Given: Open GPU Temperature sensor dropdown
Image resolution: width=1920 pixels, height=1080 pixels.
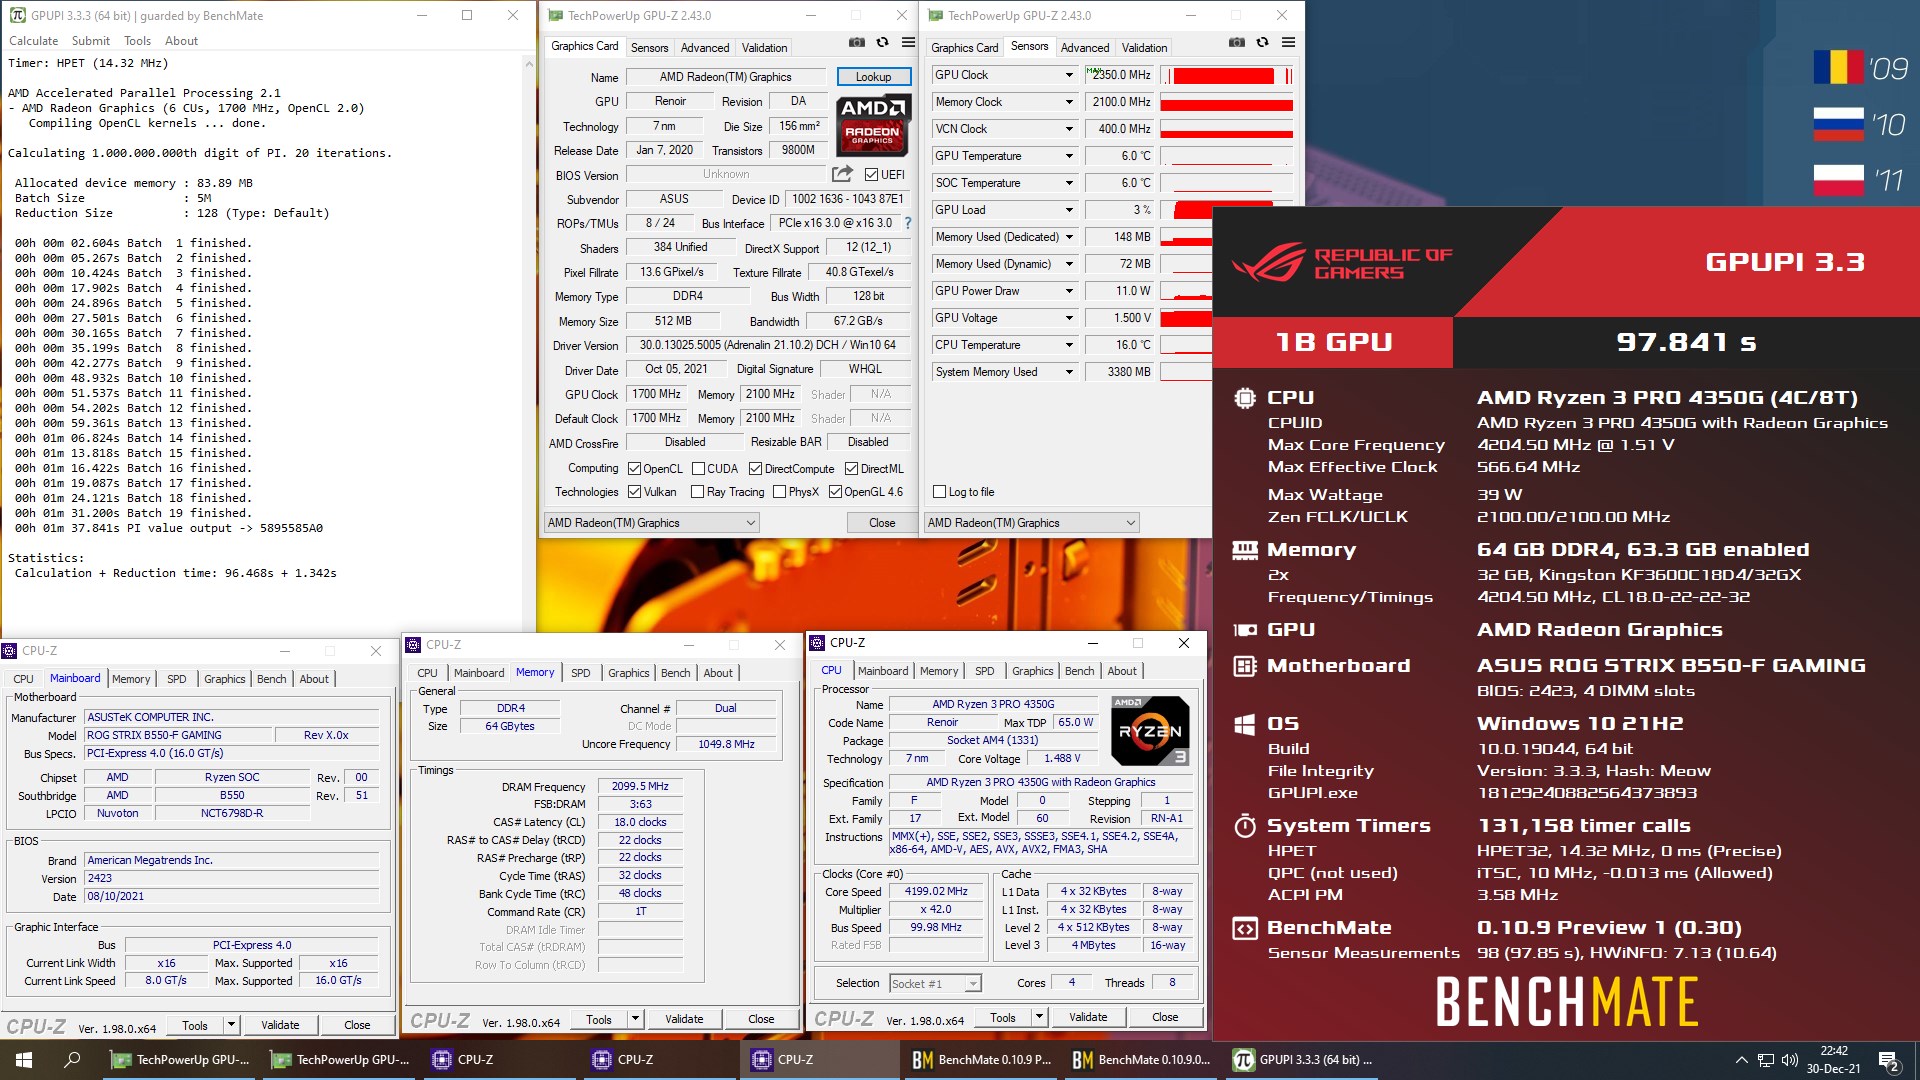Looking at the screenshot, I should pyautogui.click(x=1069, y=156).
